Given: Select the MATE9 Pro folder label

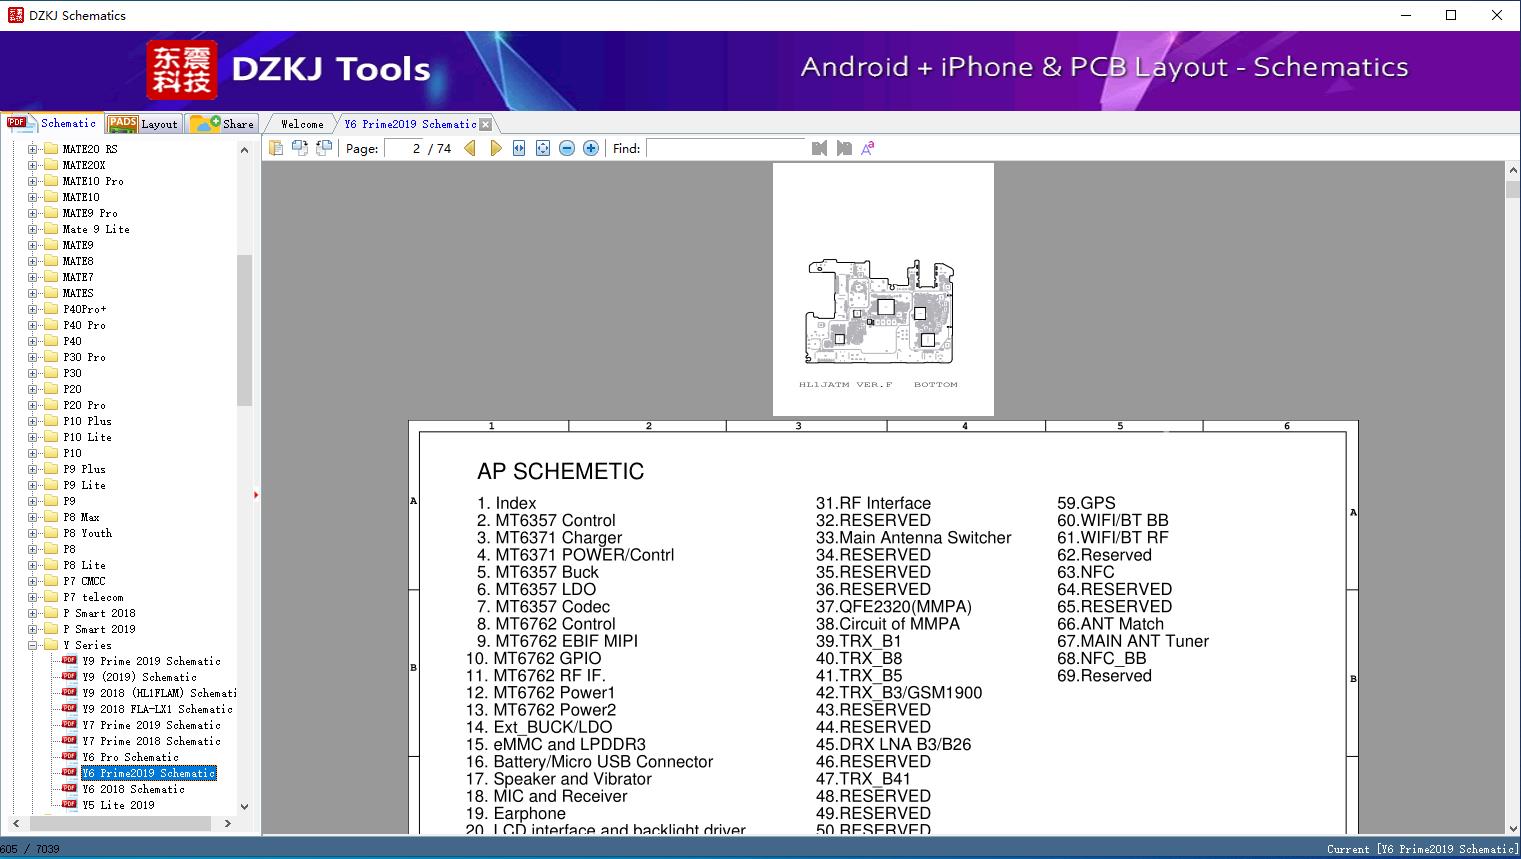Looking at the screenshot, I should coord(90,213).
